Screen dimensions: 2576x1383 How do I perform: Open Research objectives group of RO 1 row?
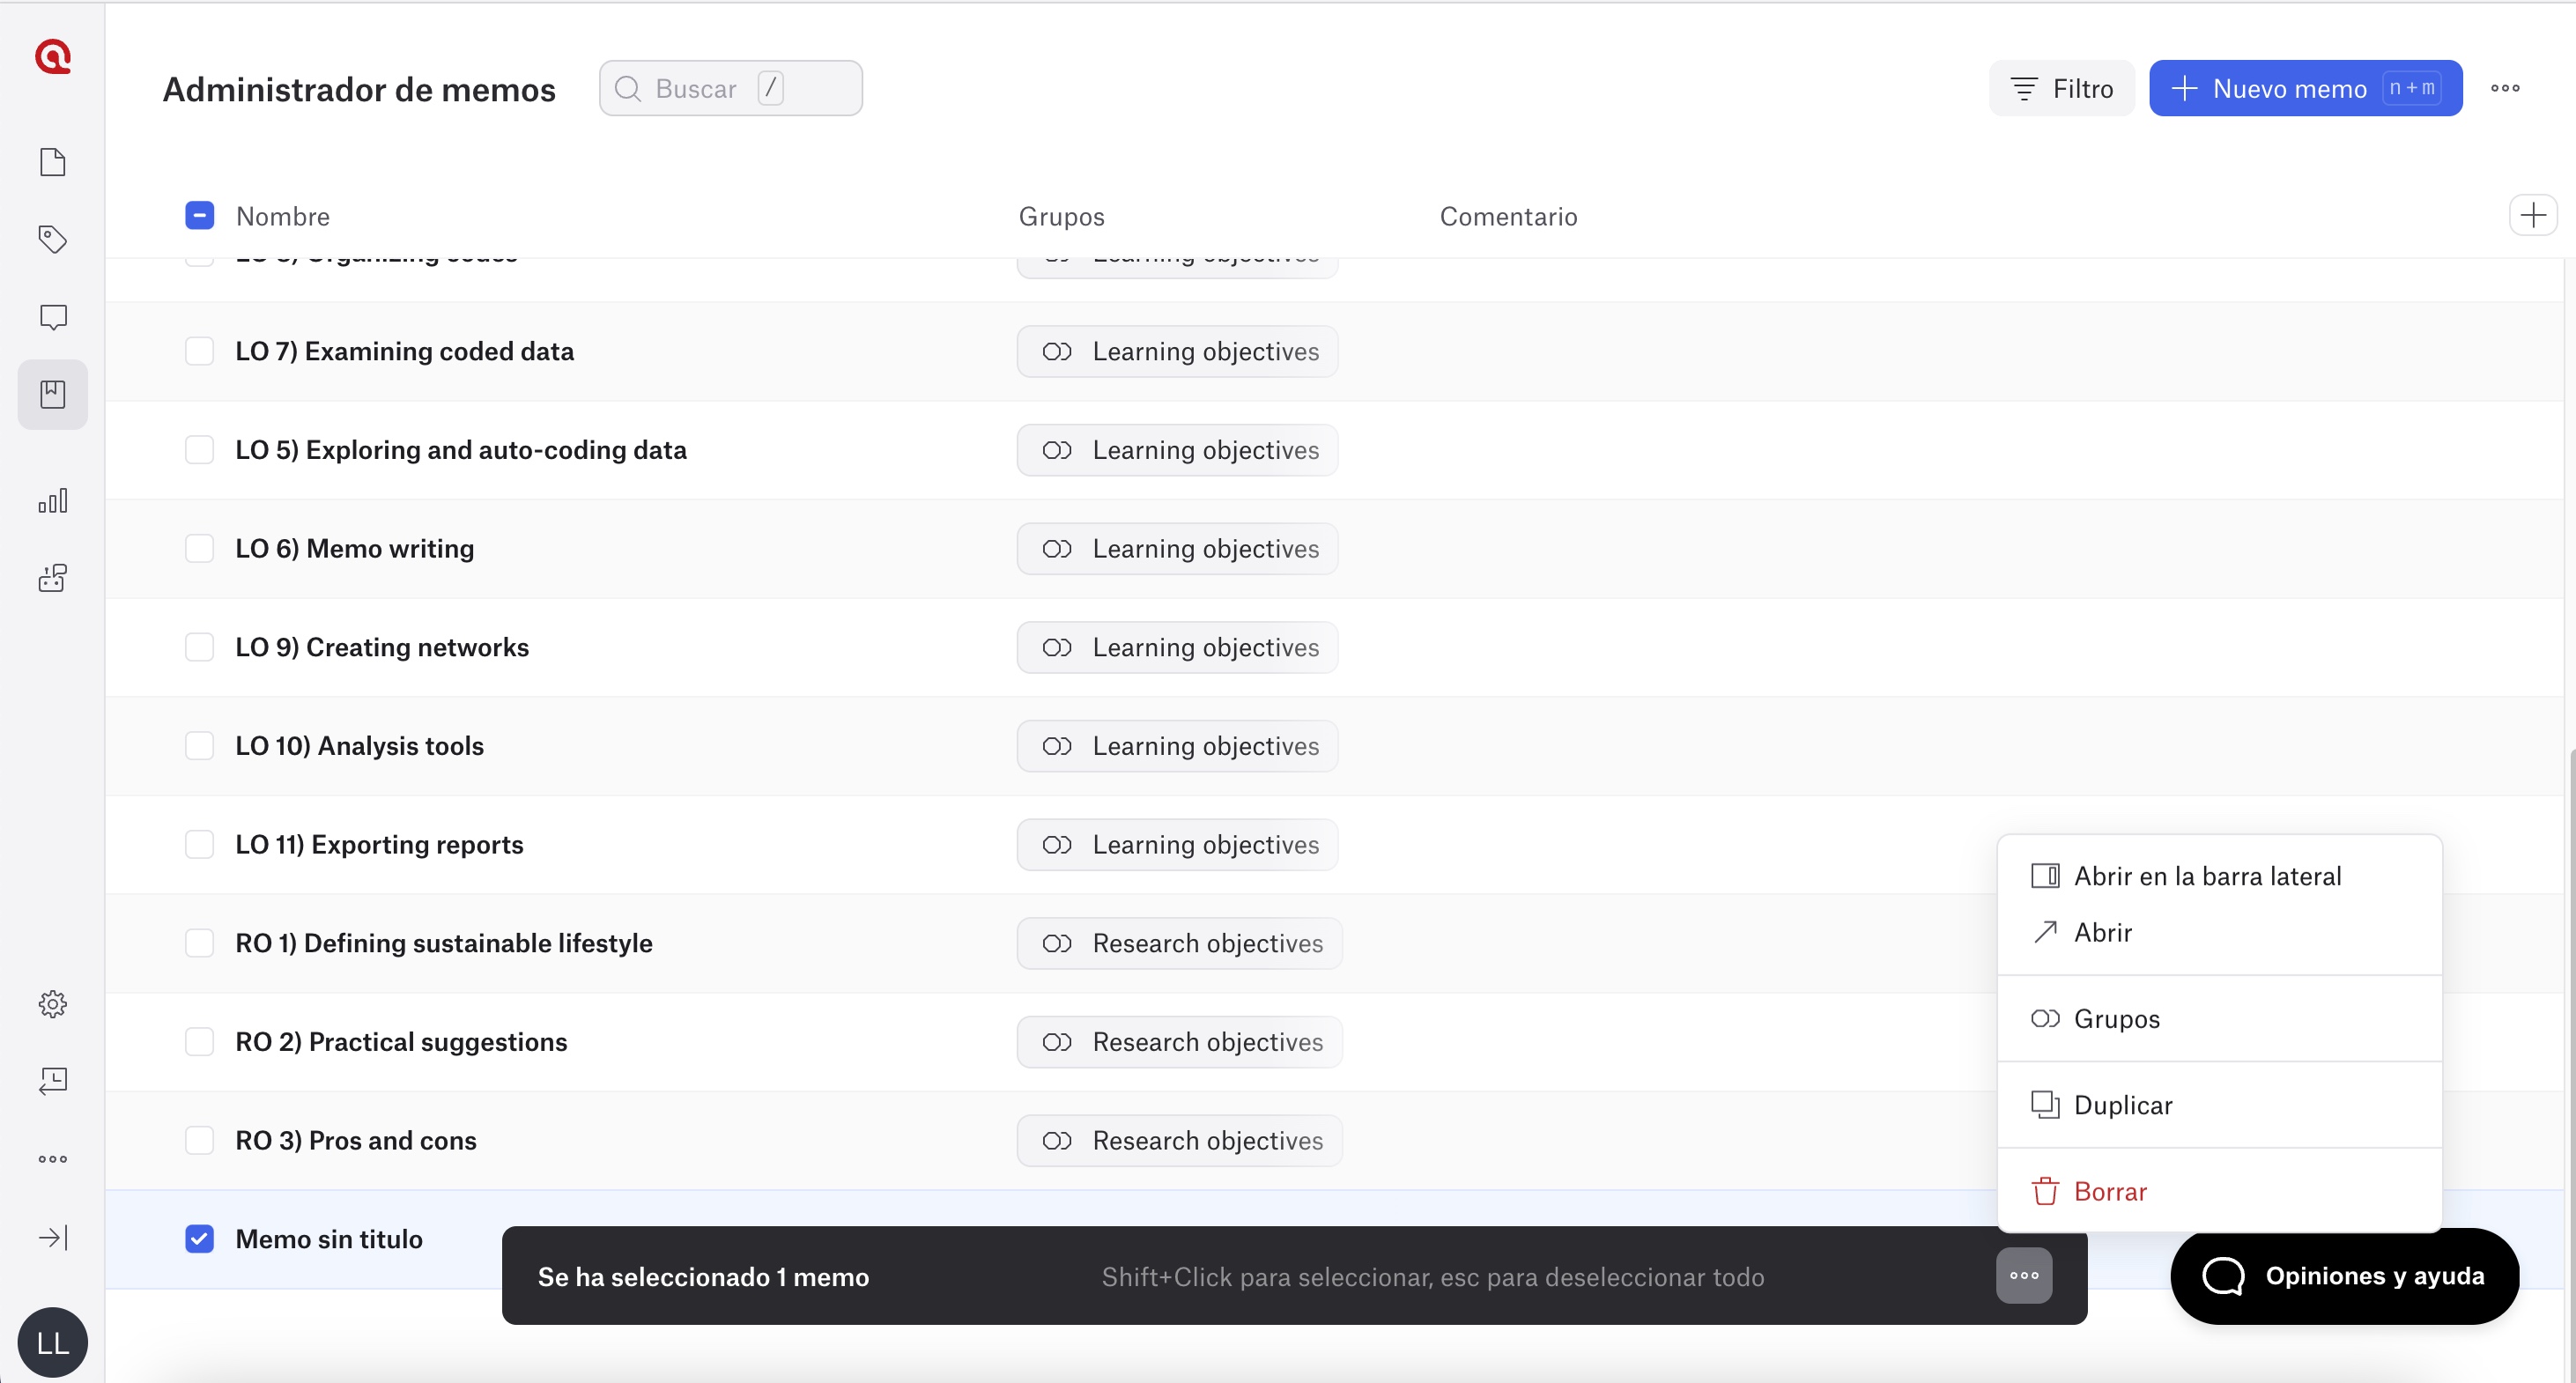click(x=1180, y=943)
